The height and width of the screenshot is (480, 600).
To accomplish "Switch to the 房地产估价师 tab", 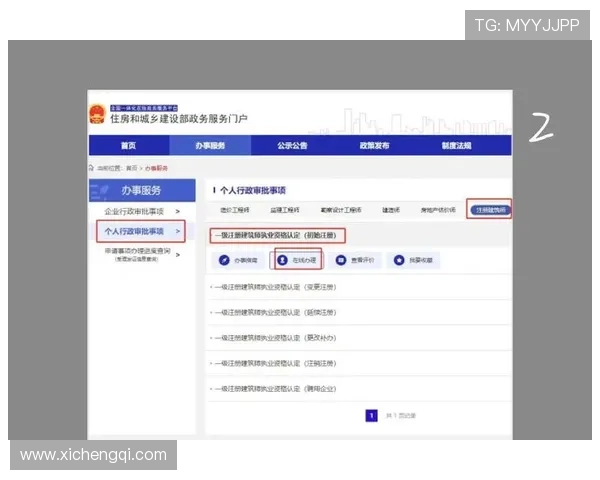I will [x=438, y=210].
